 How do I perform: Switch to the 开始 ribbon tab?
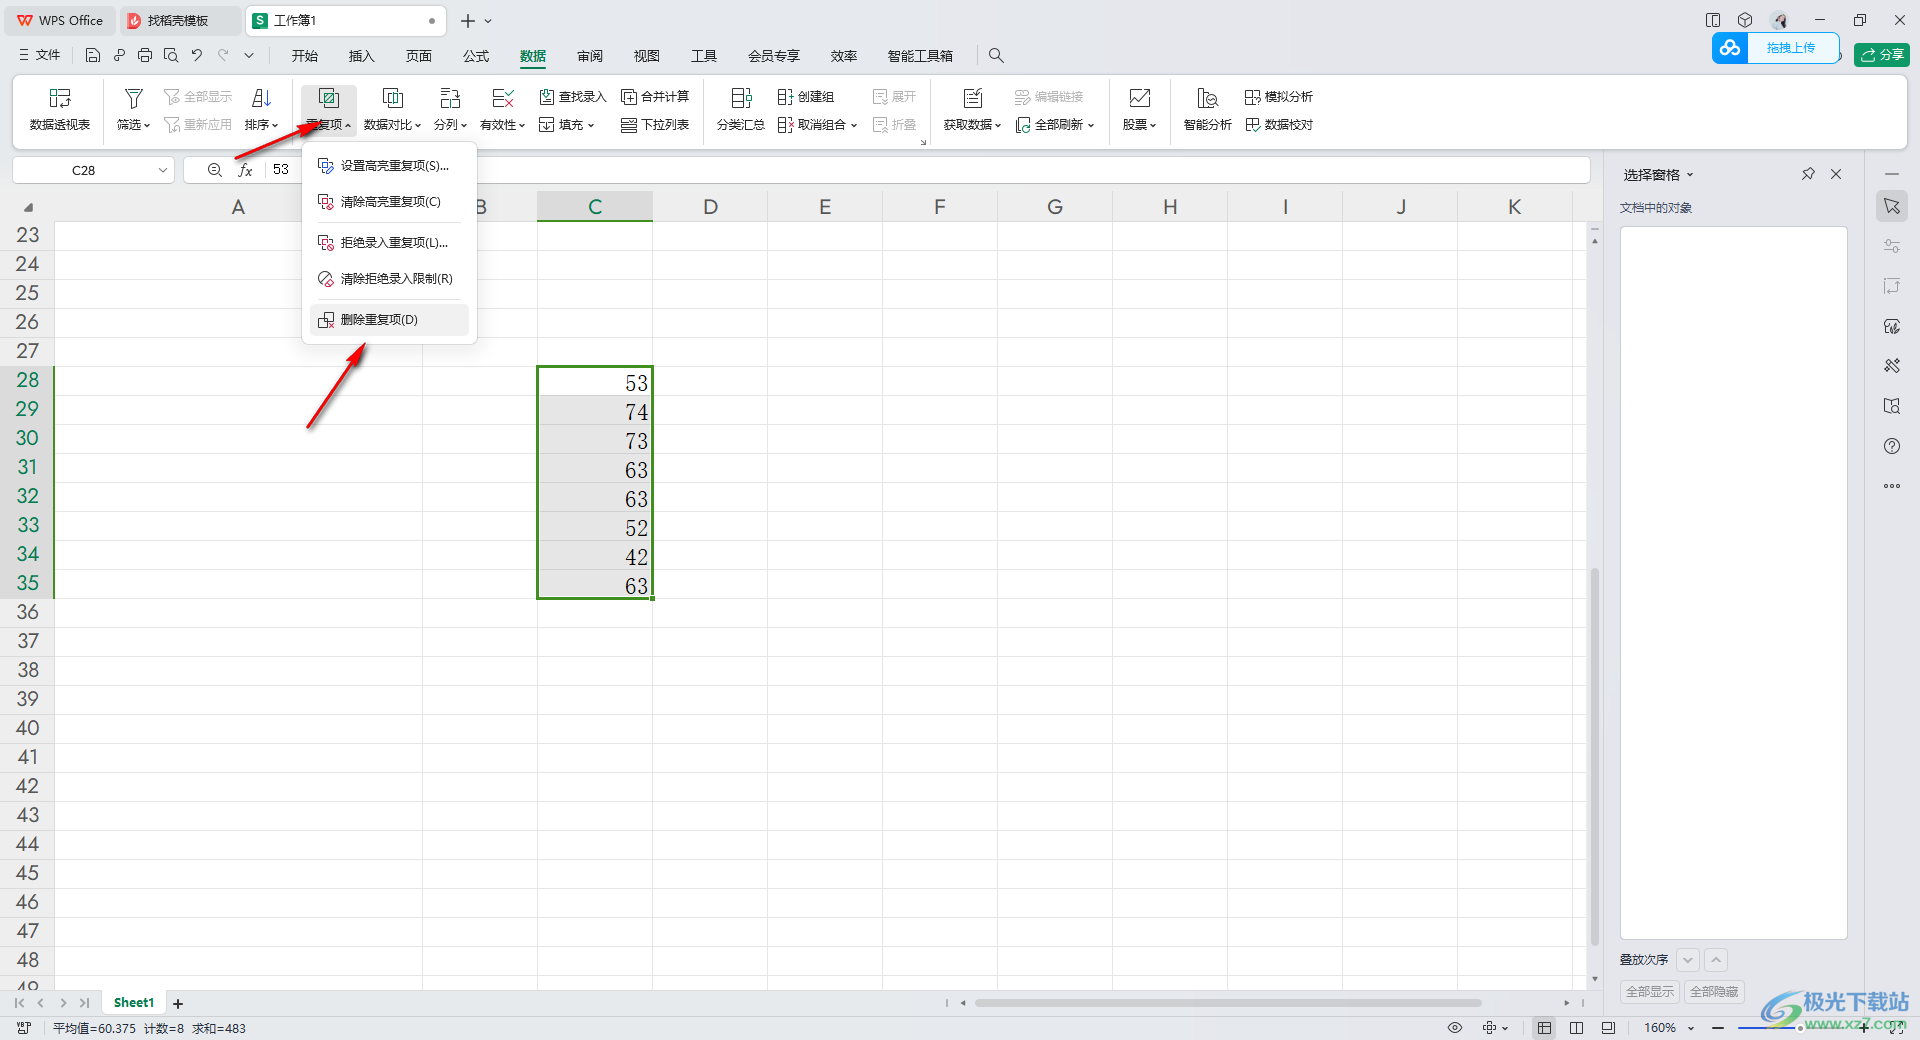305,56
